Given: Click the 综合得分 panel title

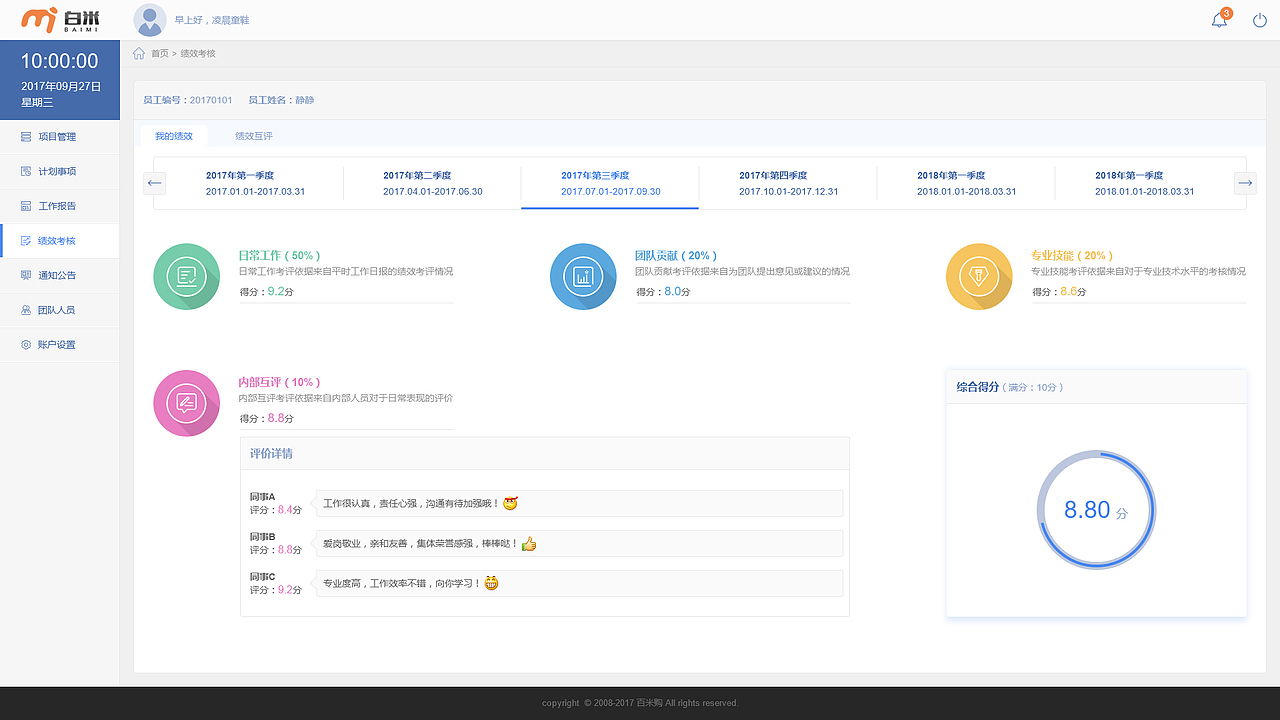Looking at the screenshot, I should 978,387.
